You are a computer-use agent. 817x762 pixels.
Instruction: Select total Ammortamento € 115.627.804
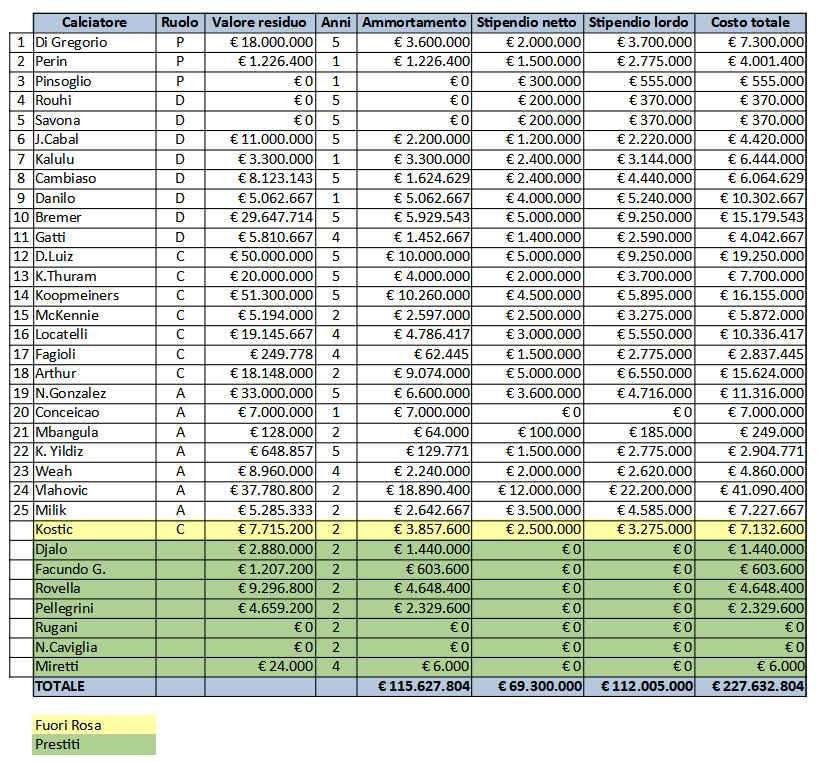click(414, 686)
